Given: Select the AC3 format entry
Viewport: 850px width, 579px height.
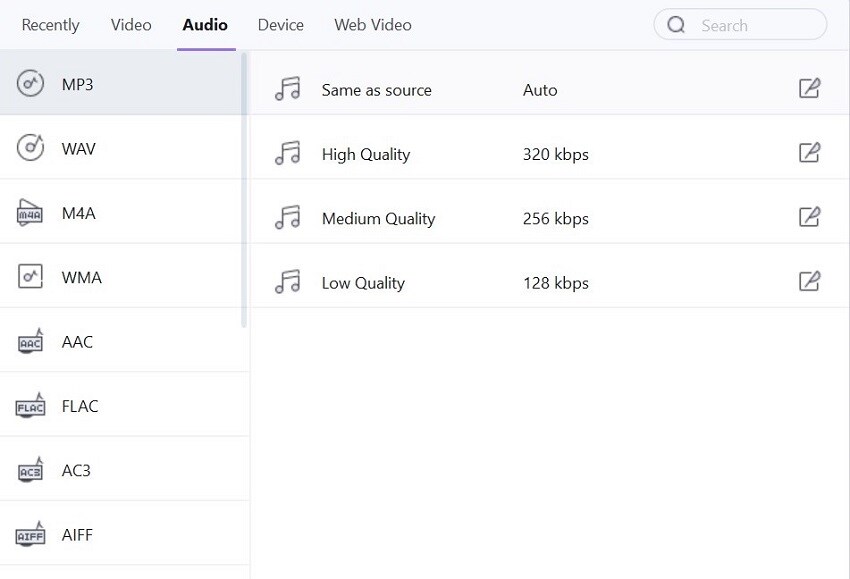Looking at the screenshot, I should tap(76, 470).
